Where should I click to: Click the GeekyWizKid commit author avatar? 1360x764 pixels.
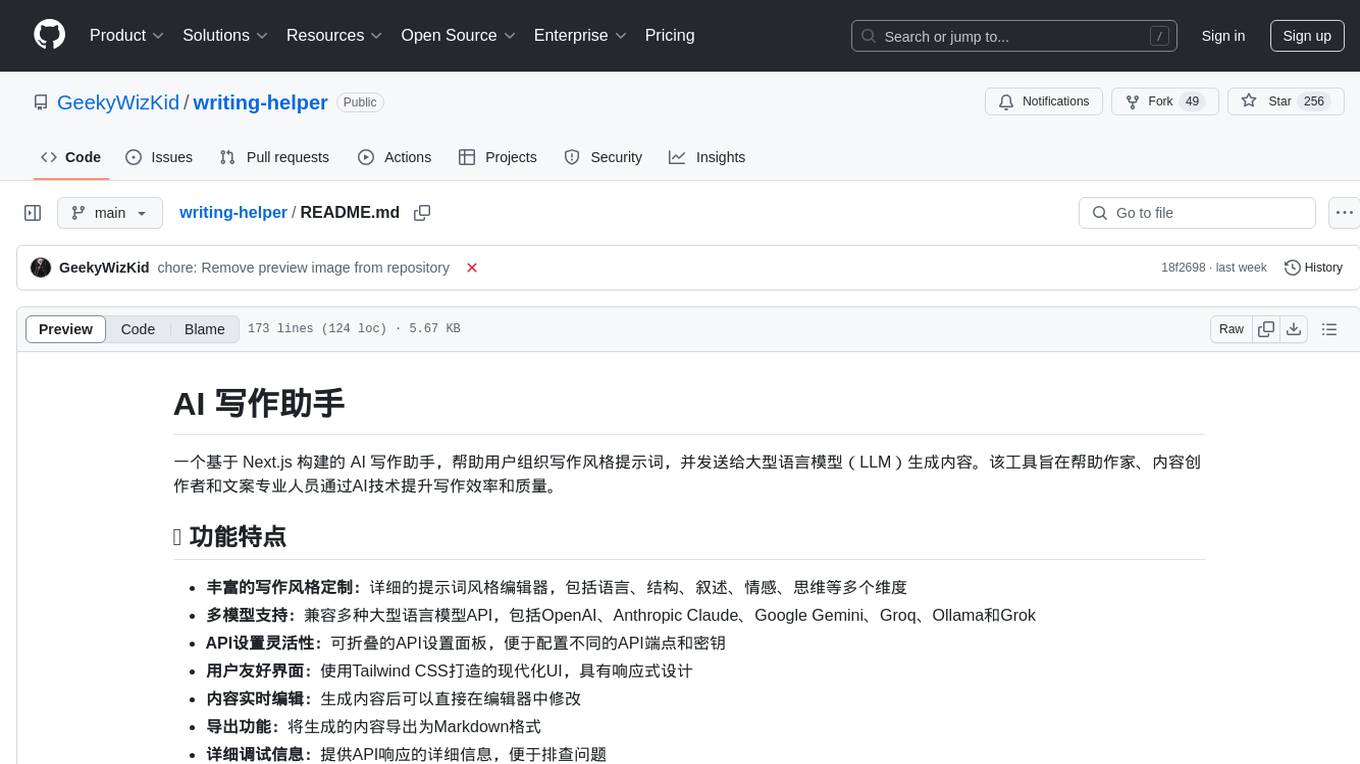tap(41, 268)
